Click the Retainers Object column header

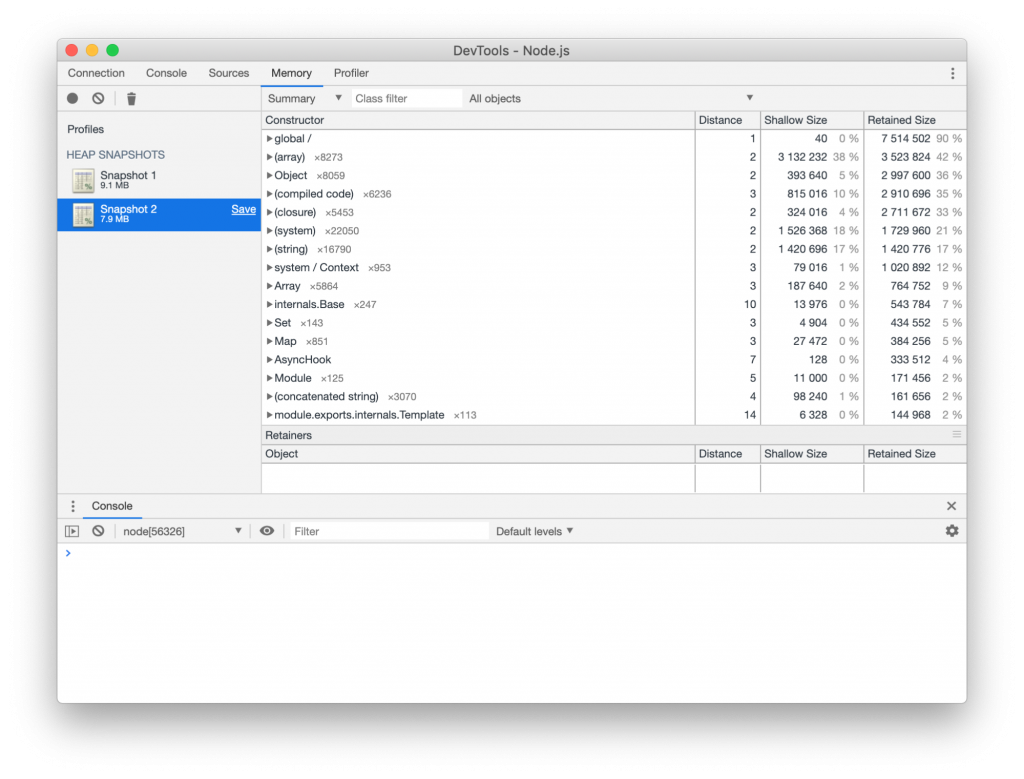pyautogui.click(x=478, y=454)
